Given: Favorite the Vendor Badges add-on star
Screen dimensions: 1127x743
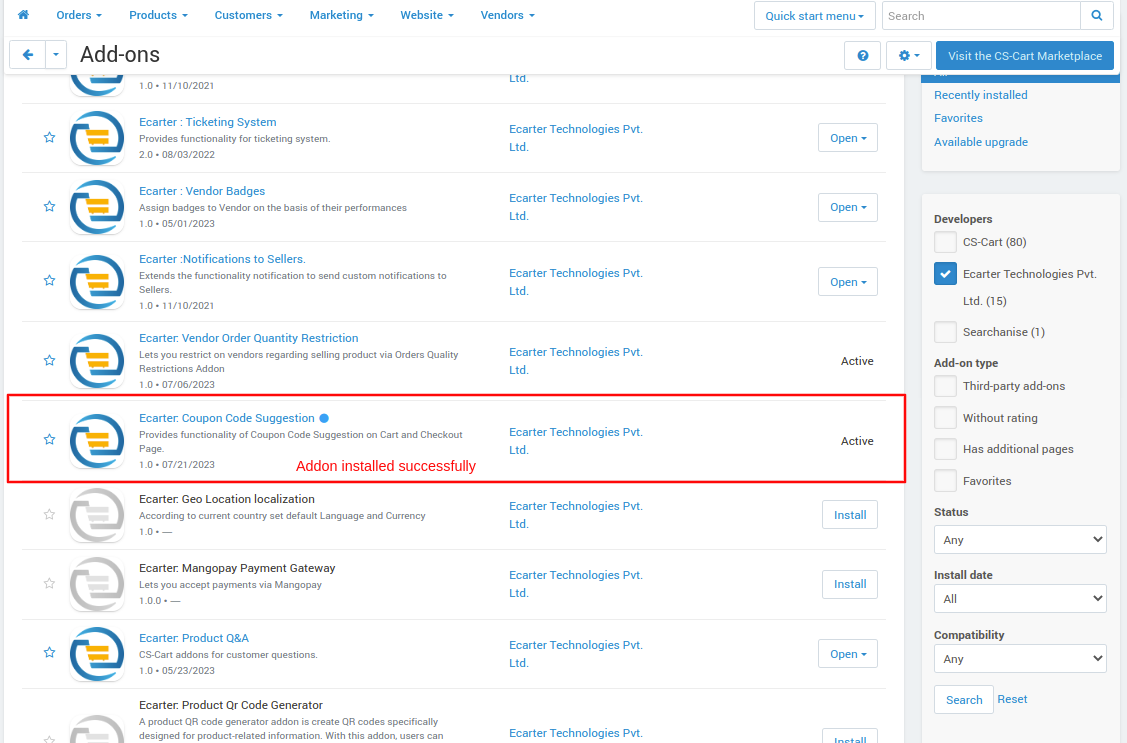Looking at the screenshot, I should click(x=49, y=206).
